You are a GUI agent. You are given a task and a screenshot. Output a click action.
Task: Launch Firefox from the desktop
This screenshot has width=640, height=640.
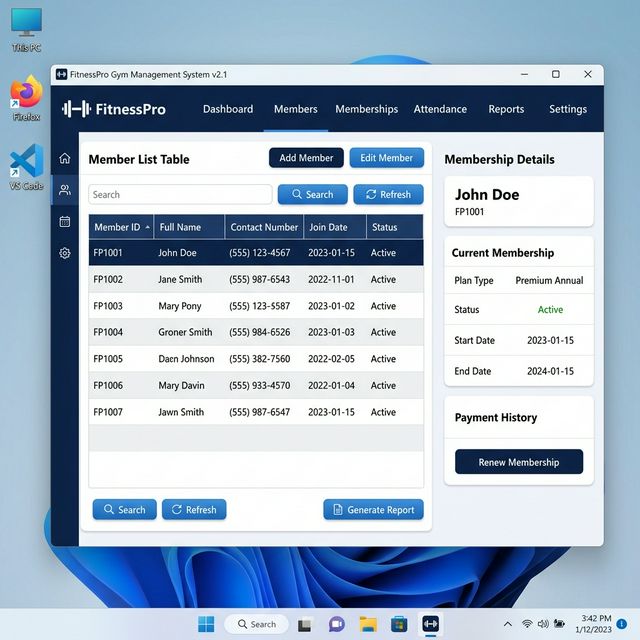[x=26, y=98]
